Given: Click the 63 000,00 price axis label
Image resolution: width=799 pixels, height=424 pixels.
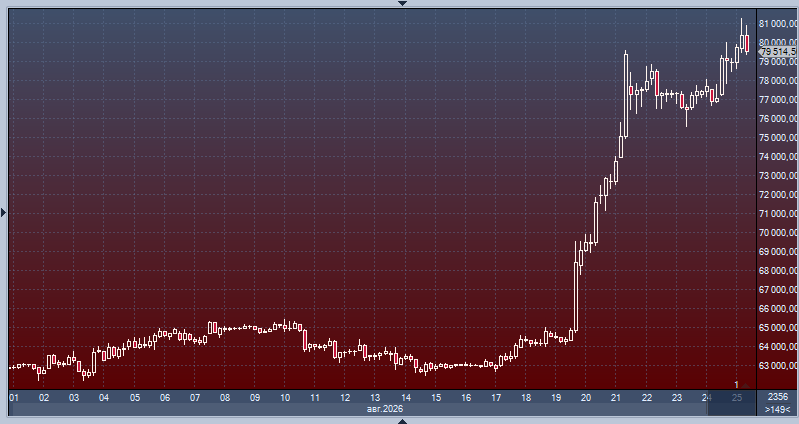Looking at the screenshot, I should (778, 366).
